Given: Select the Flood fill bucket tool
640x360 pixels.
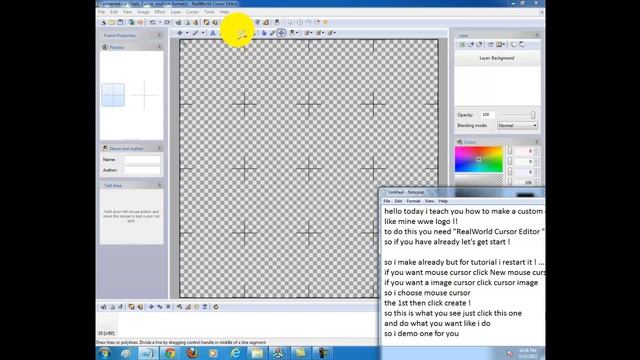Looking at the screenshot, I should tap(264, 33).
